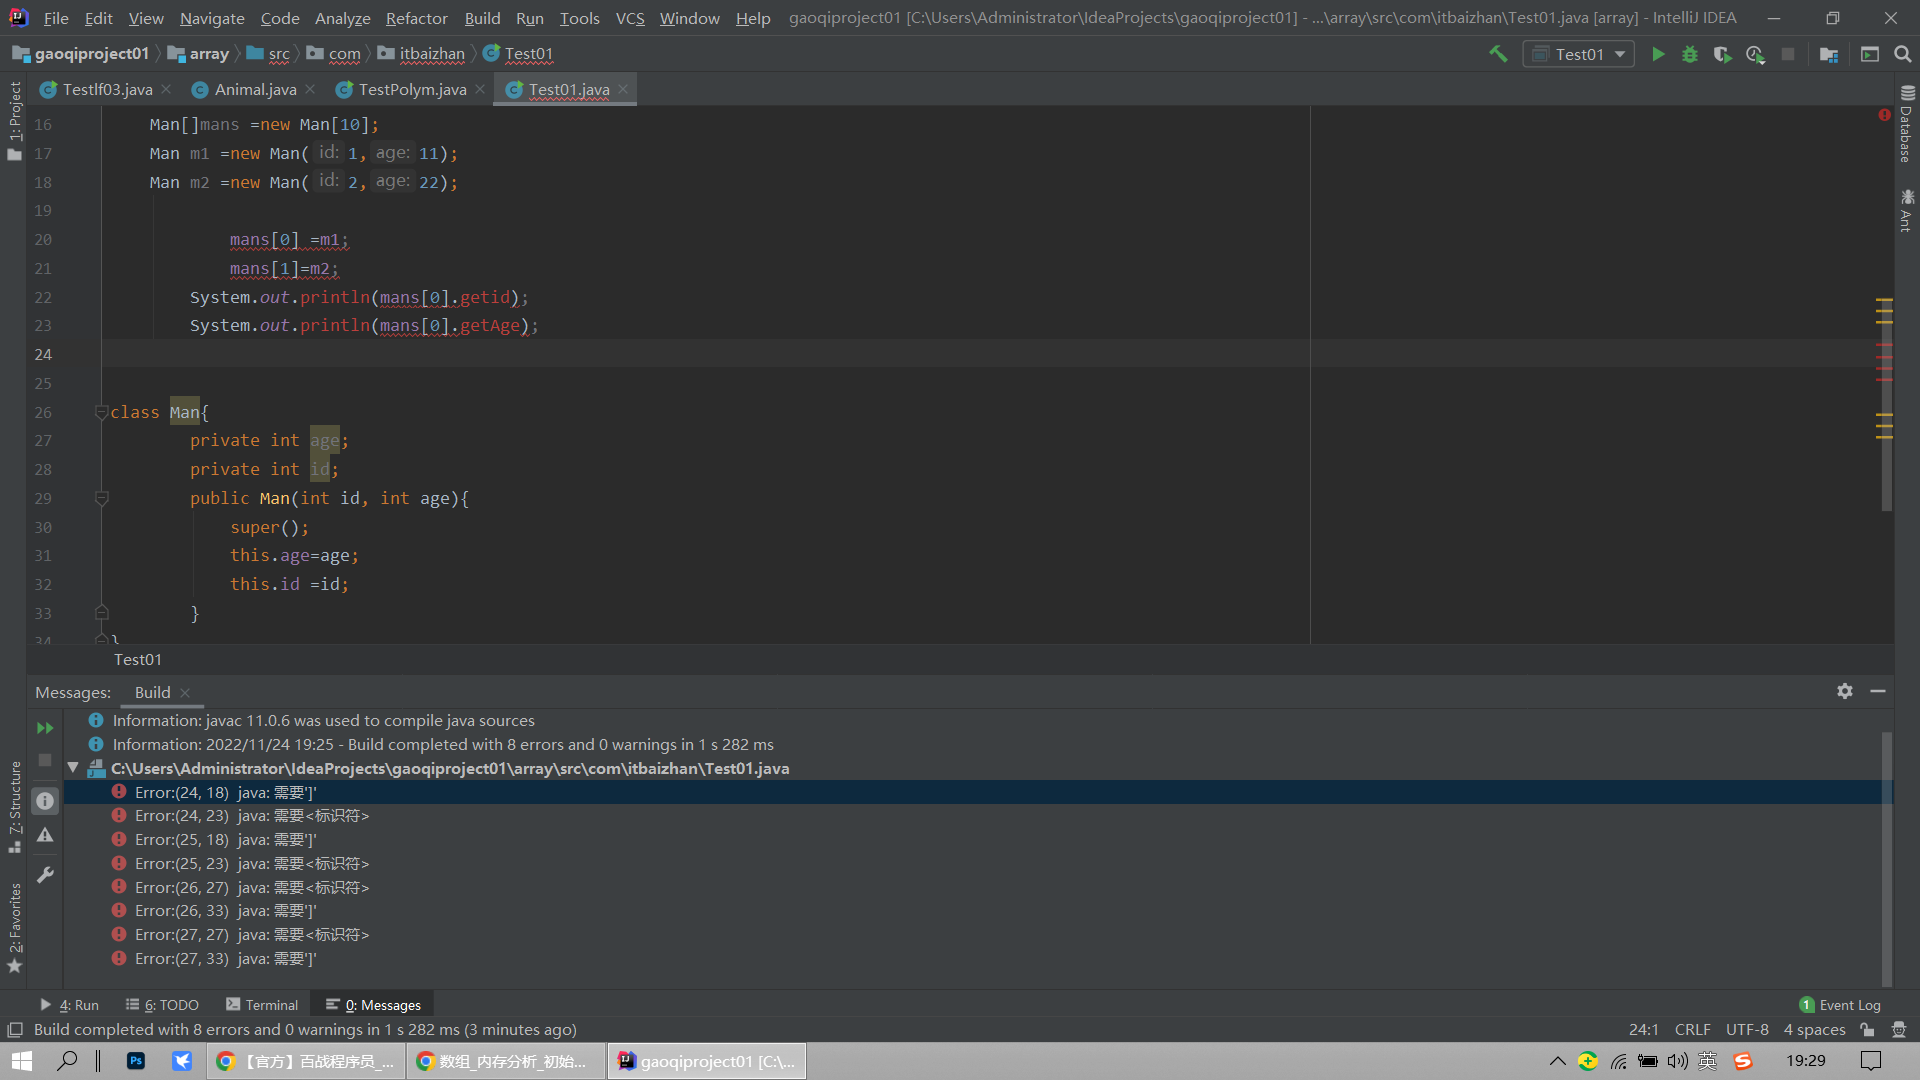Click the 24:1 cursor position indicator
This screenshot has height=1080, width=1920.
tap(1643, 1029)
